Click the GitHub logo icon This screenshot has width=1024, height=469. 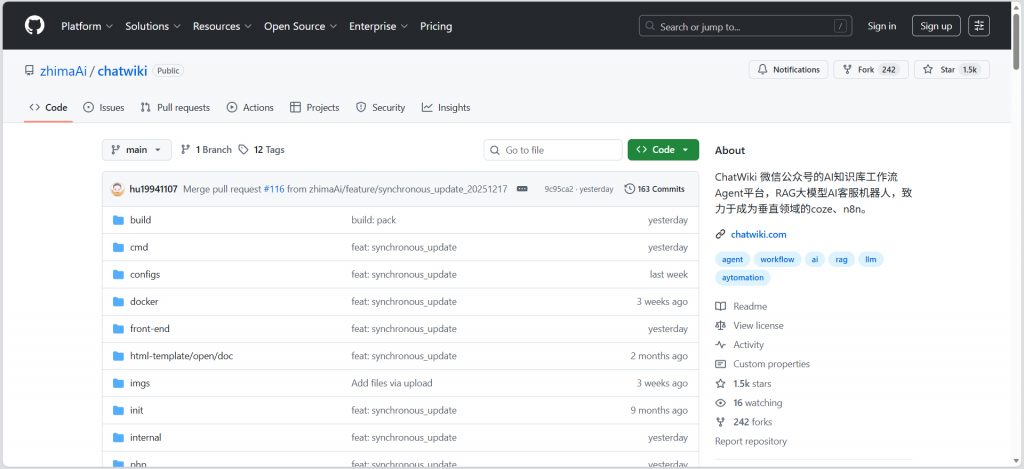pyautogui.click(x=35, y=26)
